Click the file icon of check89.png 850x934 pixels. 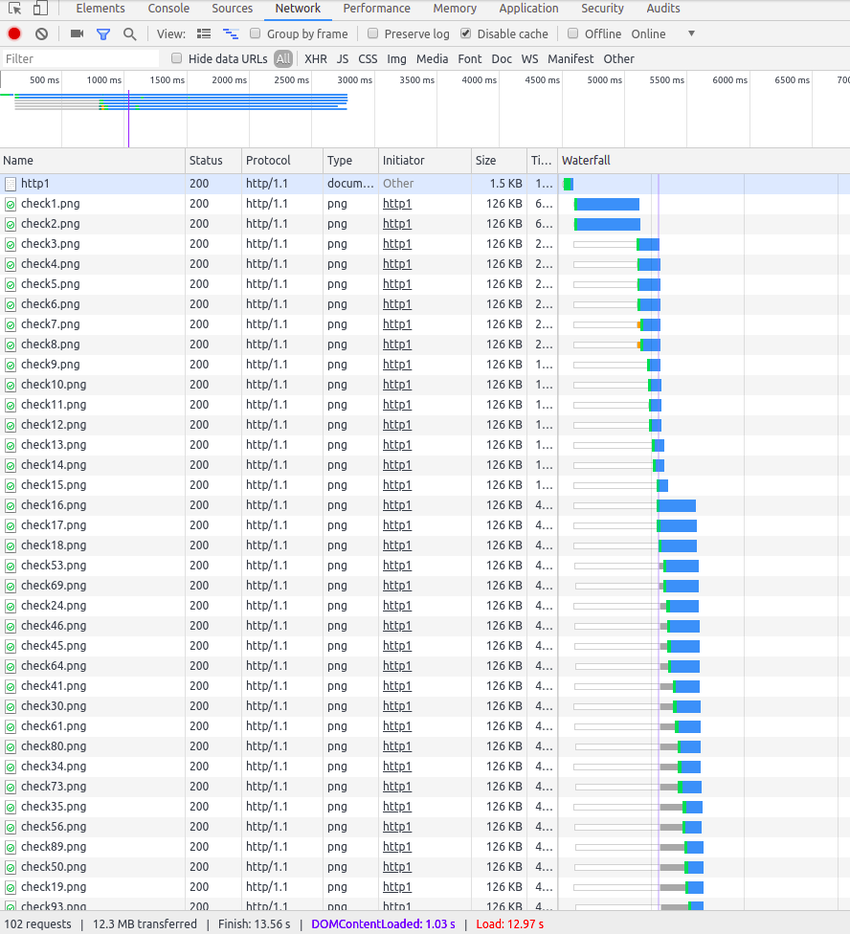tap(10, 847)
